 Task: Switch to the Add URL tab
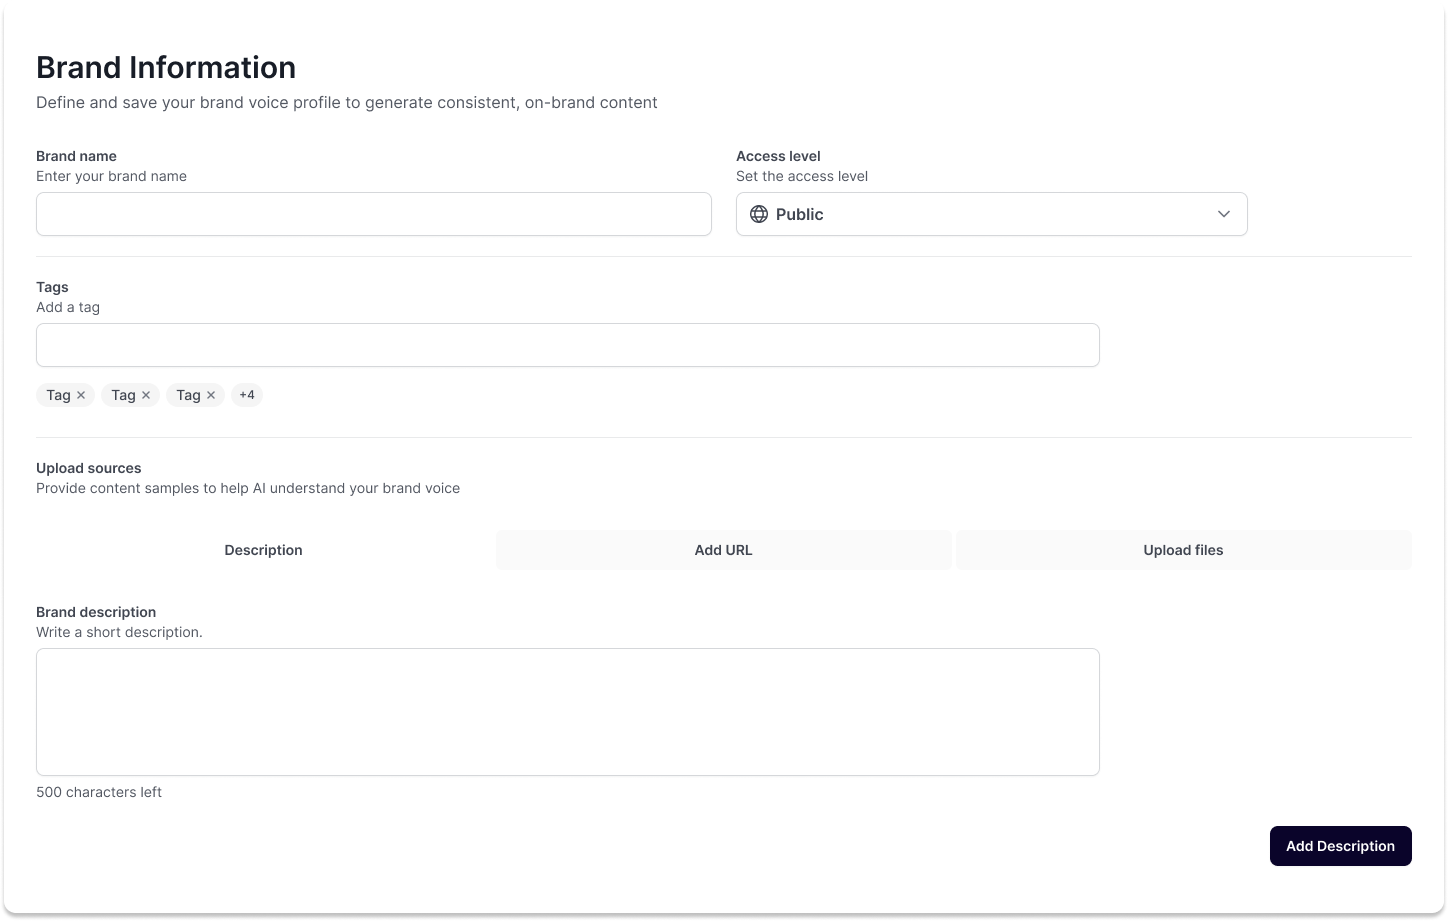click(x=723, y=550)
